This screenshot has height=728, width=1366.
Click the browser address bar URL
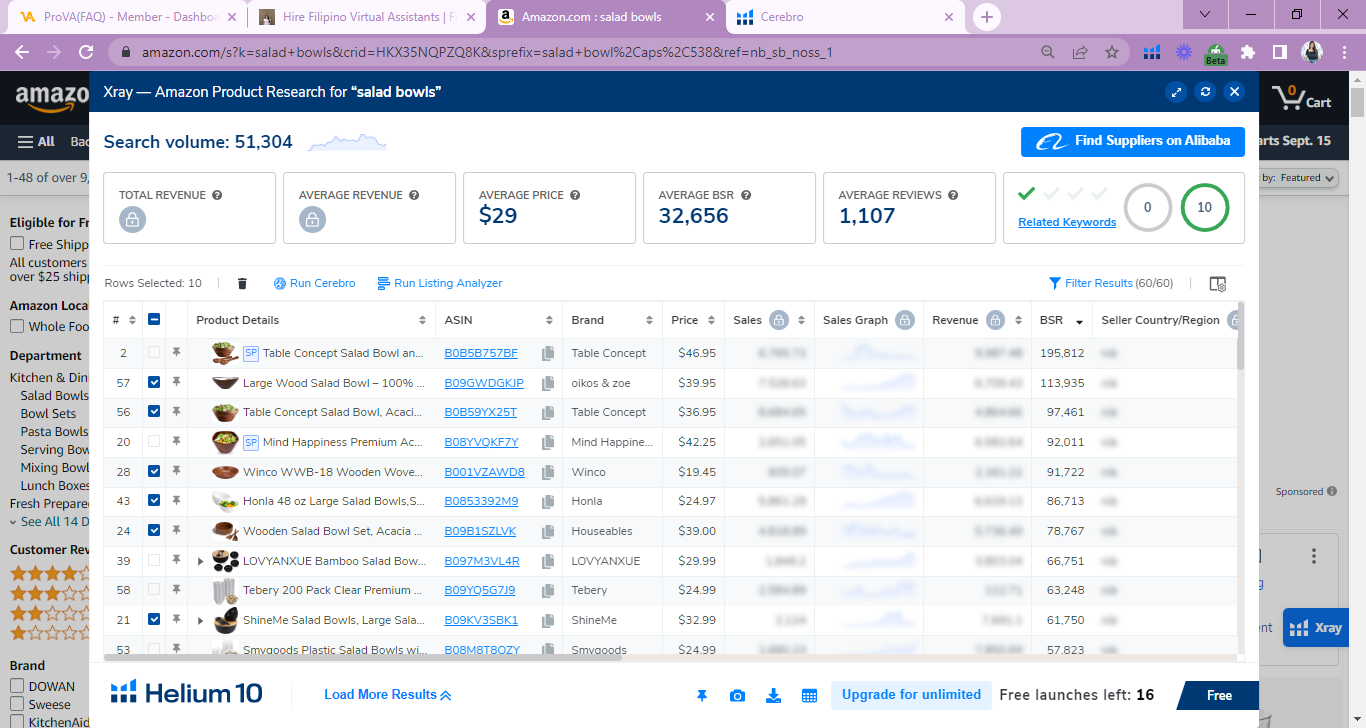click(x=487, y=52)
